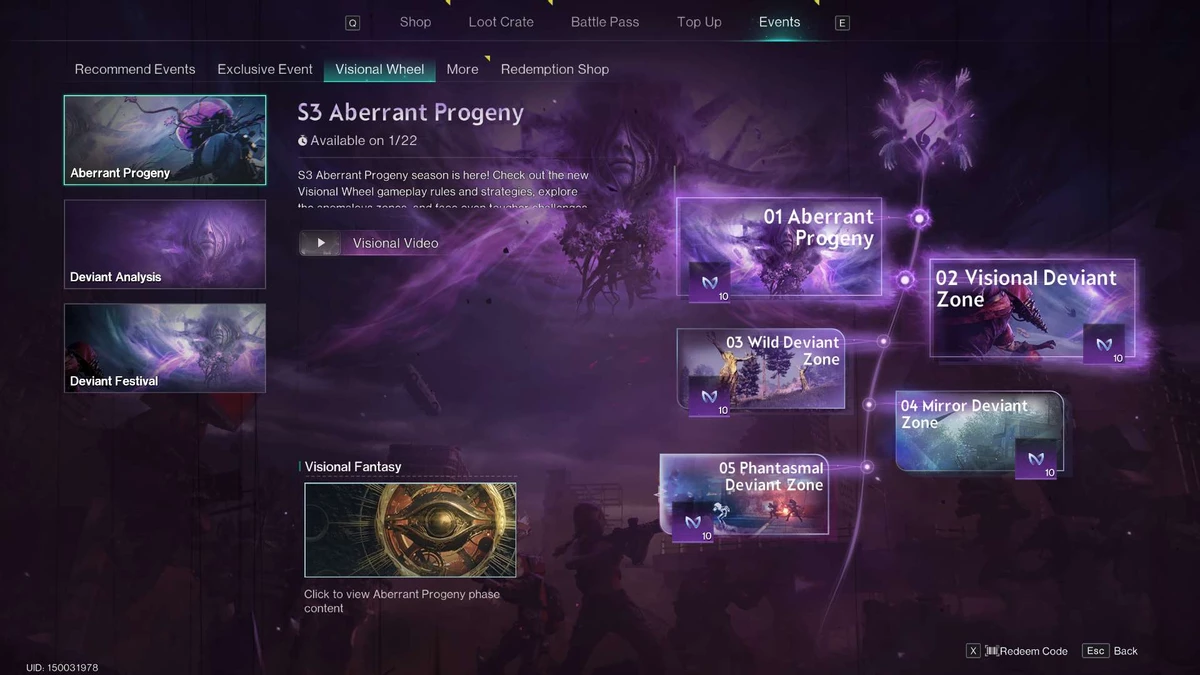Image resolution: width=1200 pixels, height=675 pixels.
Task: View the Visional Fantasy eye image
Action: [x=410, y=530]
